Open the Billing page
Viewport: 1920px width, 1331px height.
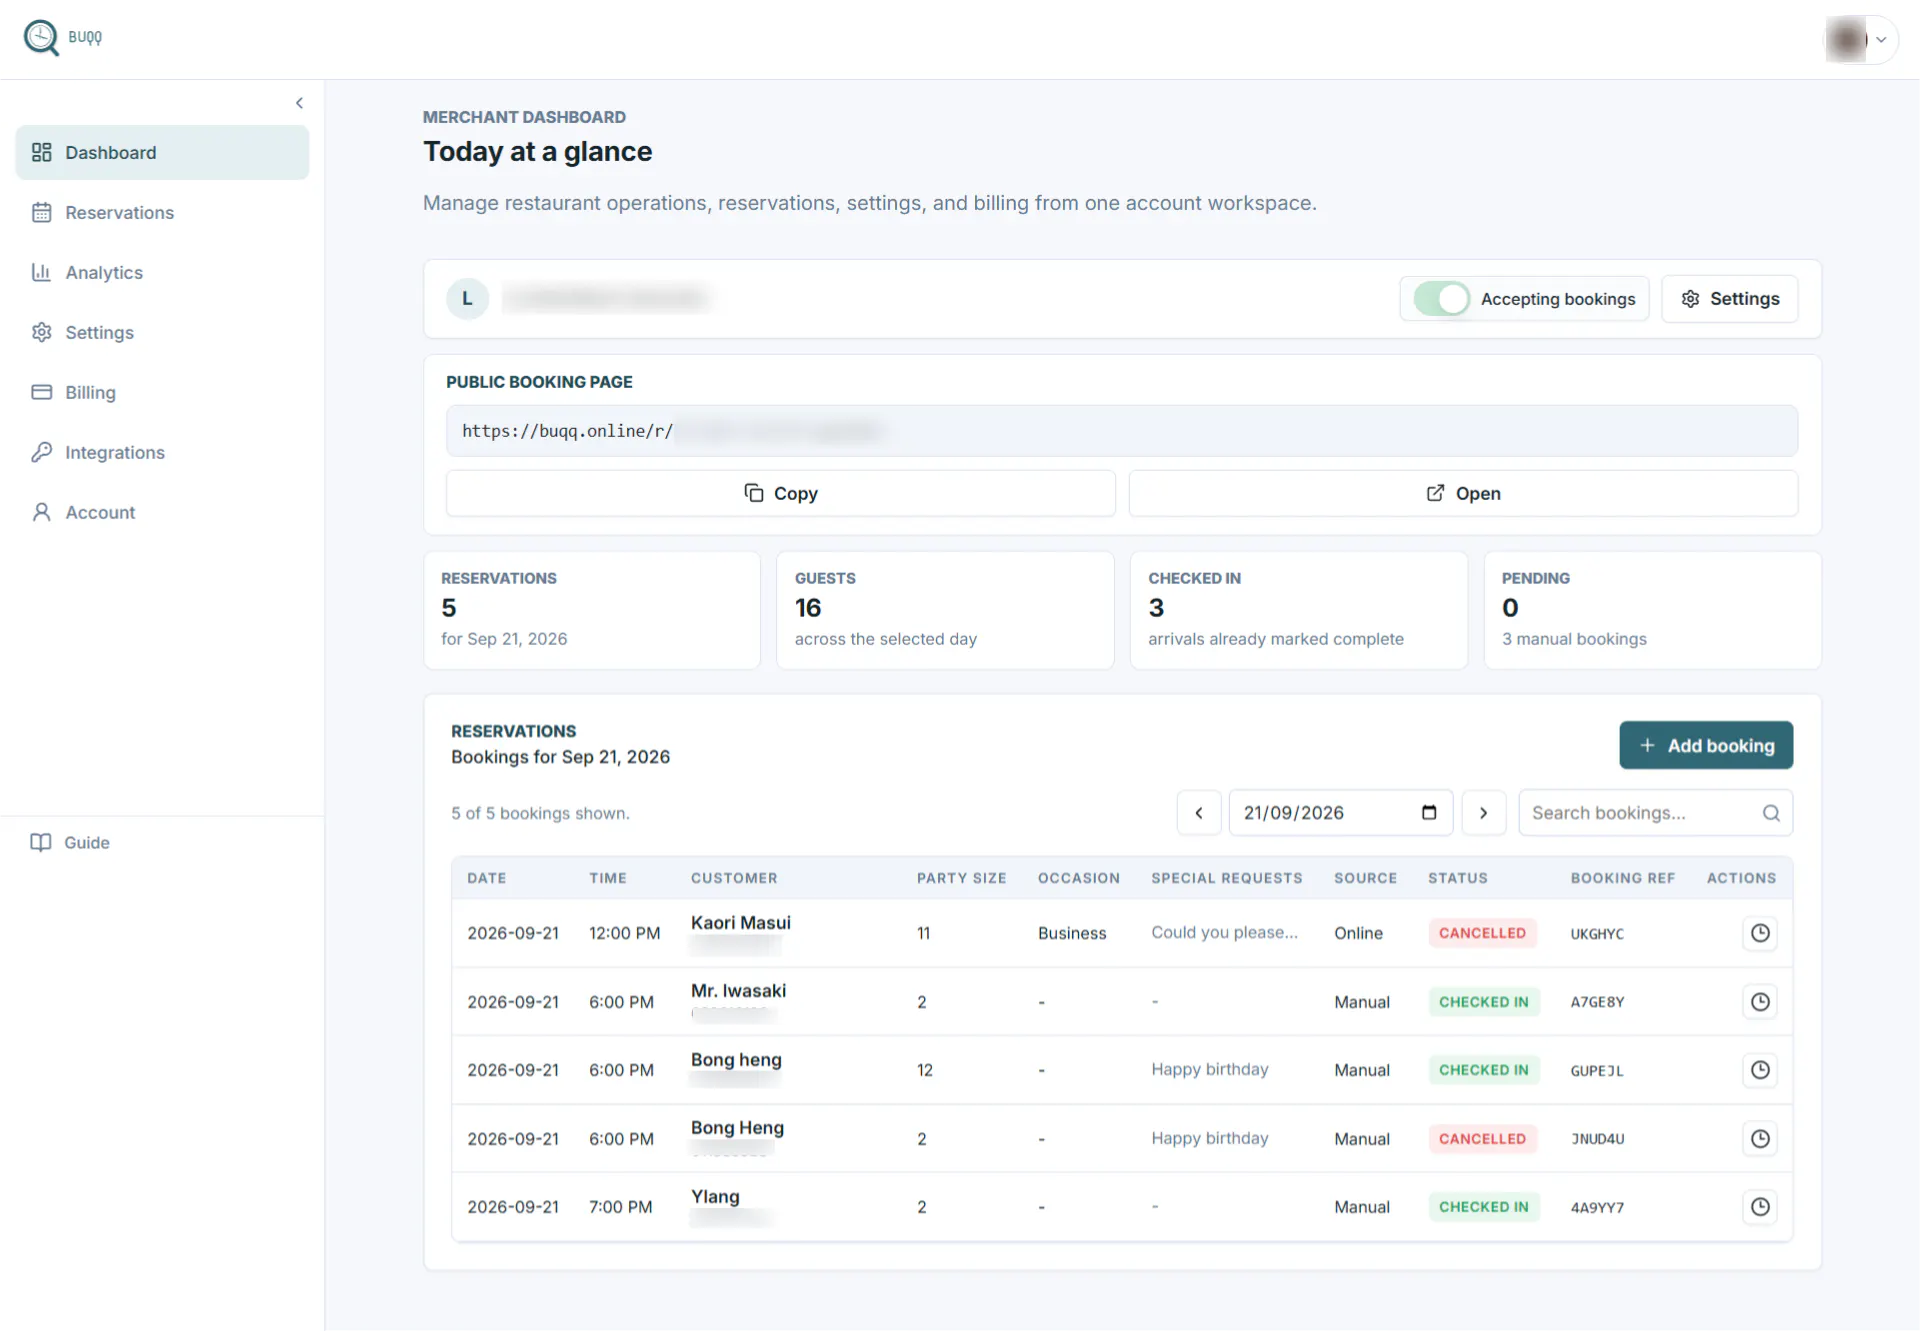click(162, 392)
